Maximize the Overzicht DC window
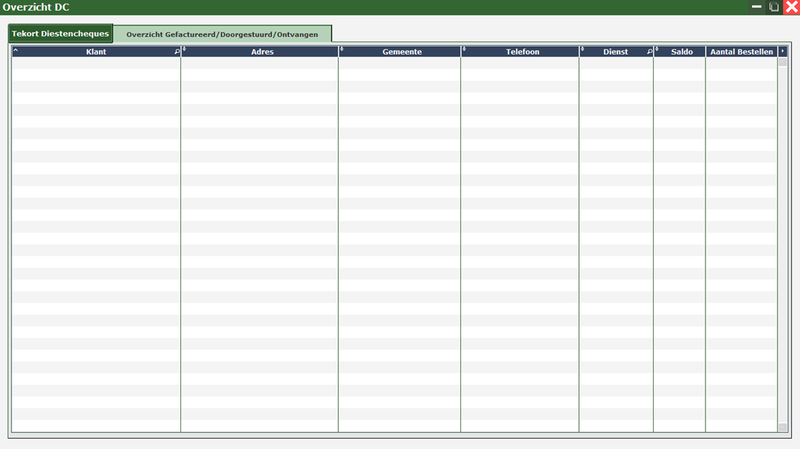 773,7
